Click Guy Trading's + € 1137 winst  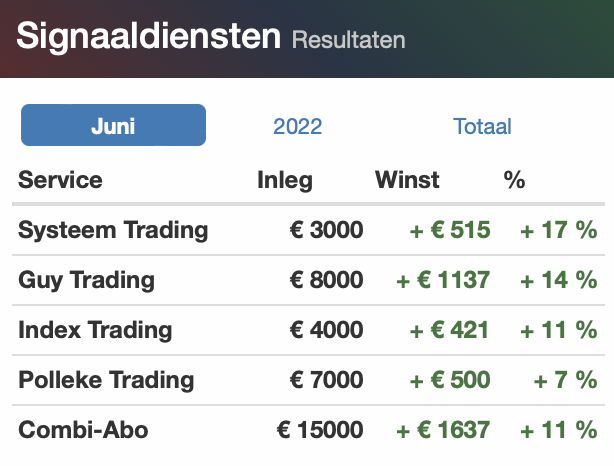(443, 280)
